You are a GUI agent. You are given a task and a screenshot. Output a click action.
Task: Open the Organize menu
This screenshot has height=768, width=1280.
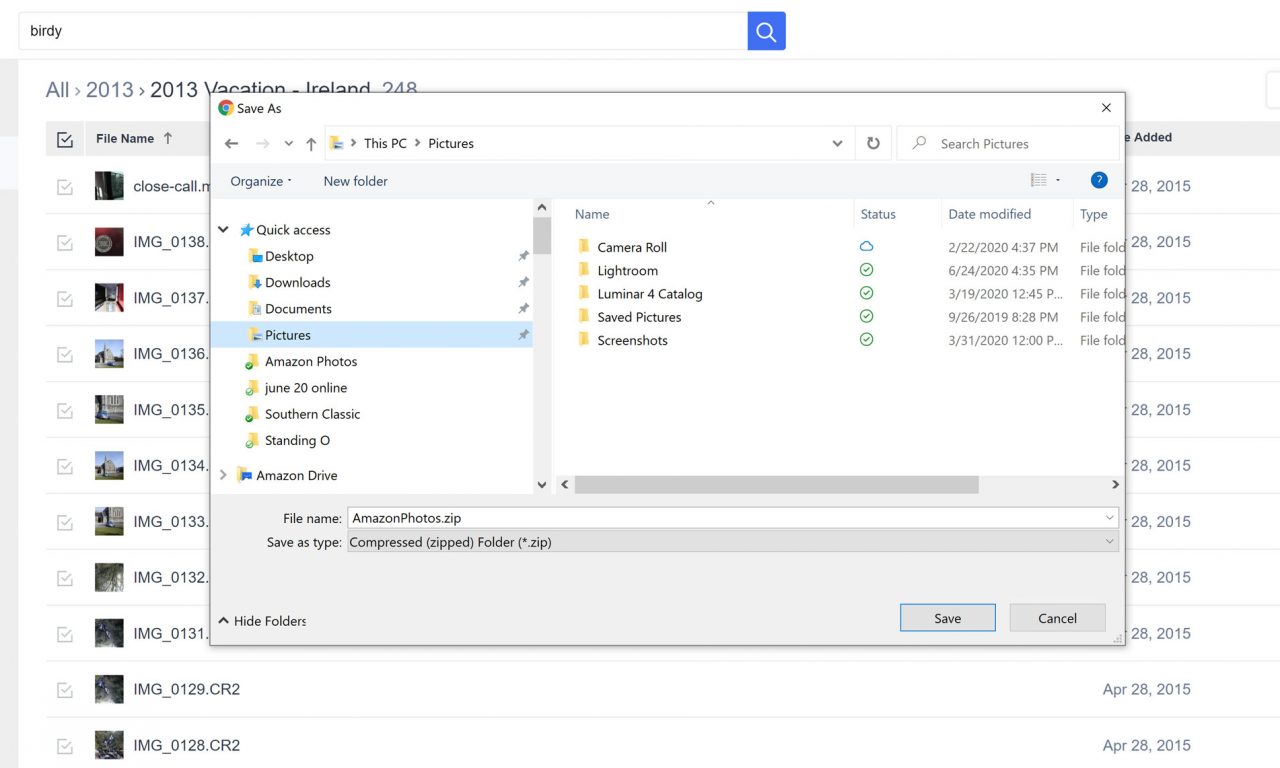pos(261,181)
